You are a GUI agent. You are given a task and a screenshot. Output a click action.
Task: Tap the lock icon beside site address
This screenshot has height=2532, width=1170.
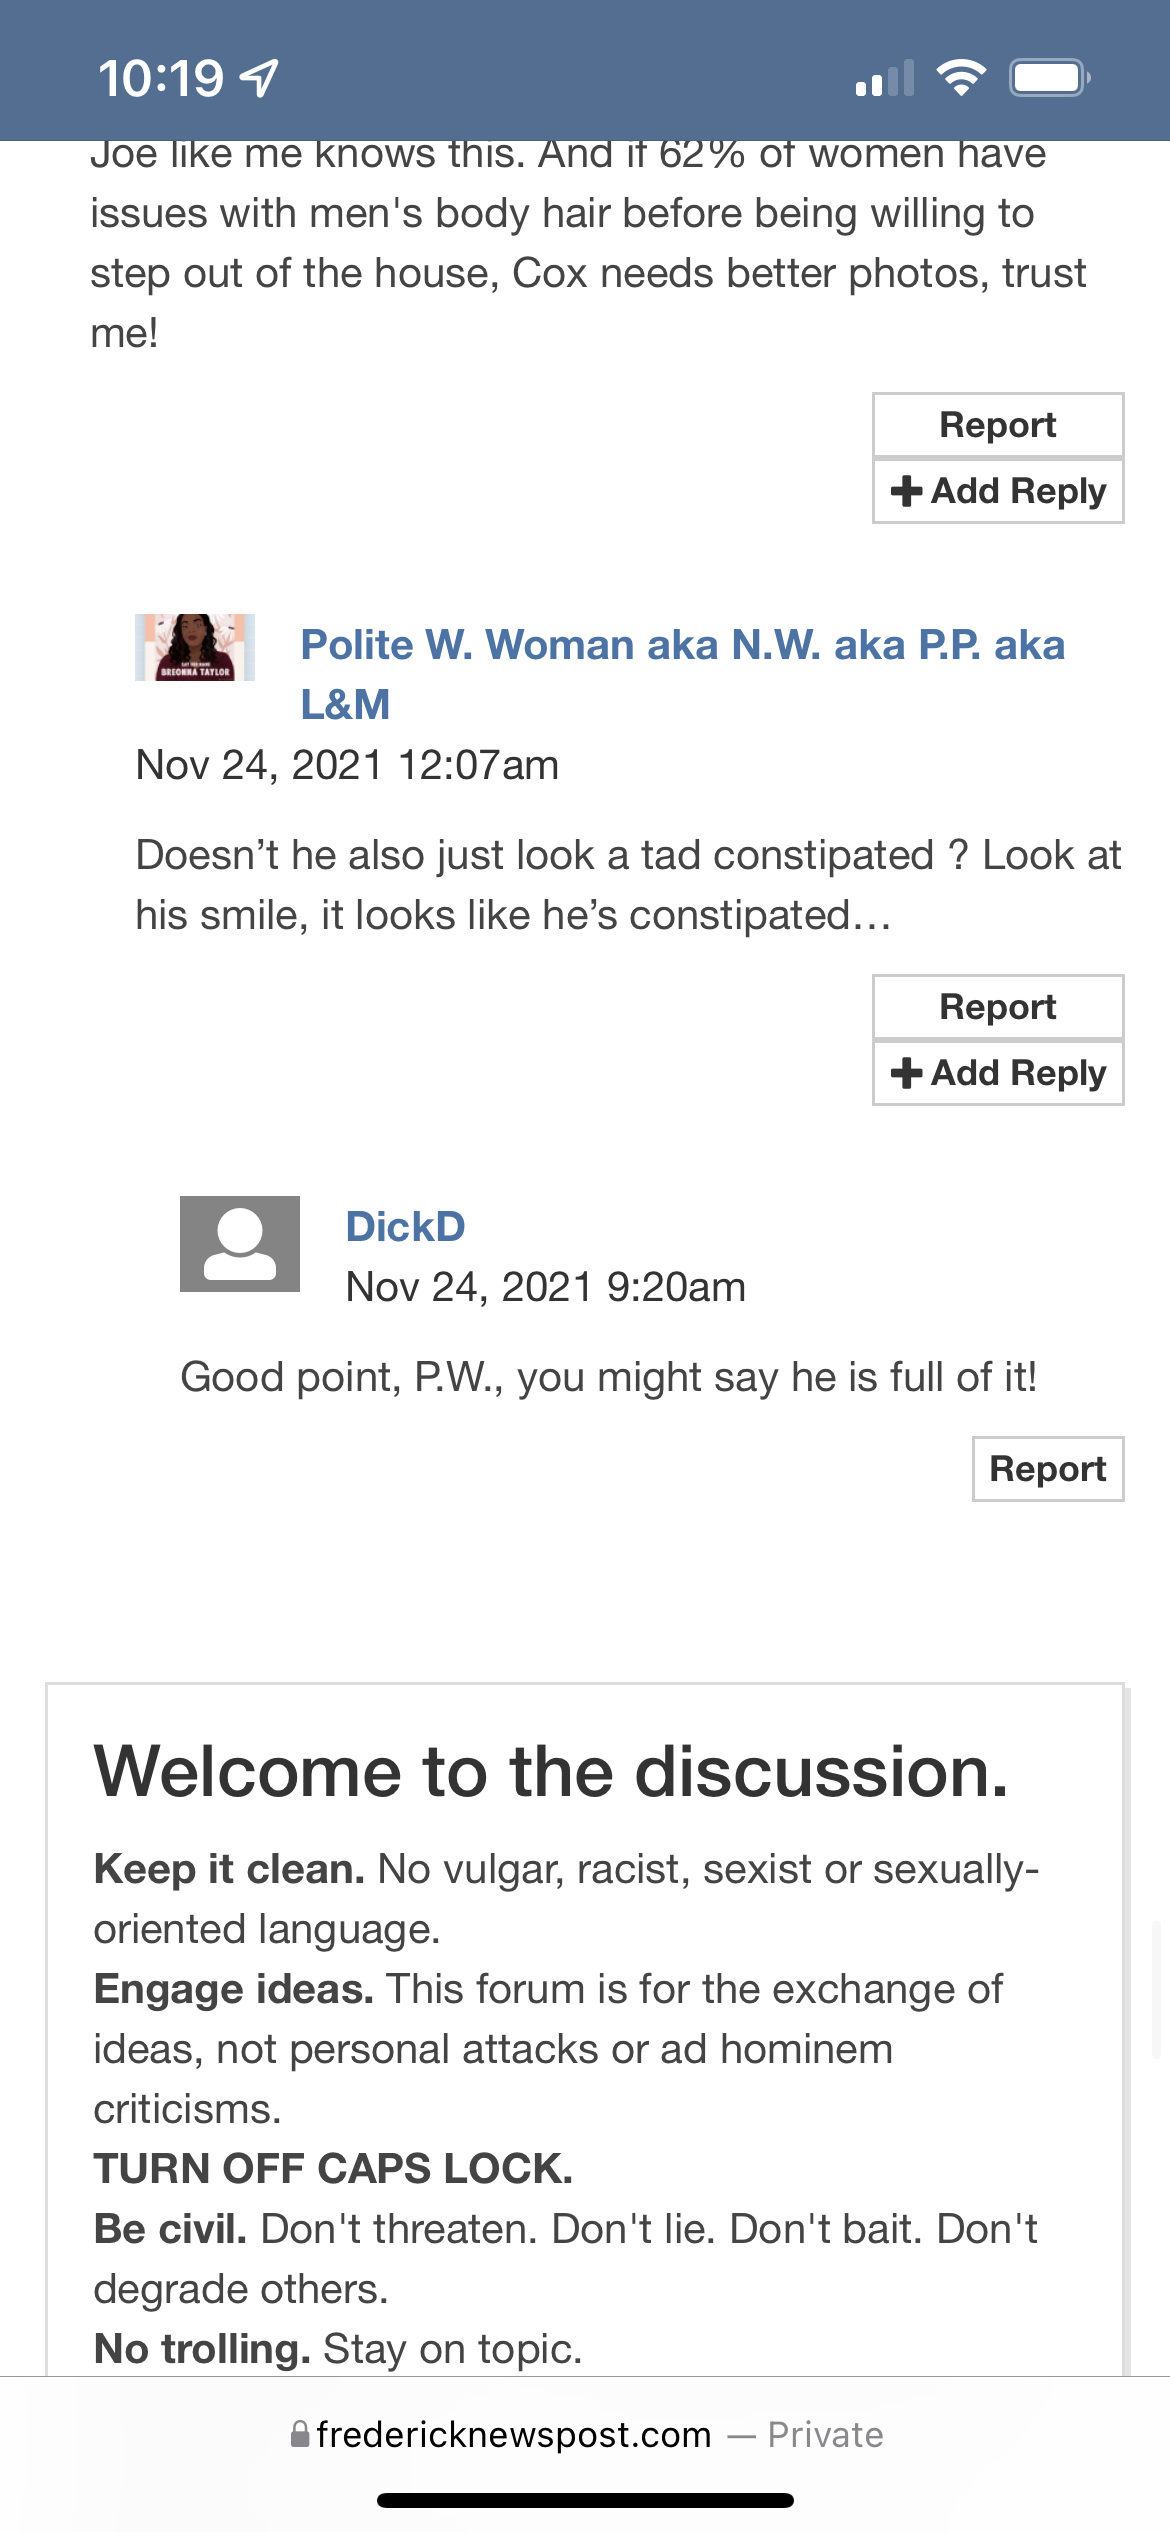tap(299, 2434)
